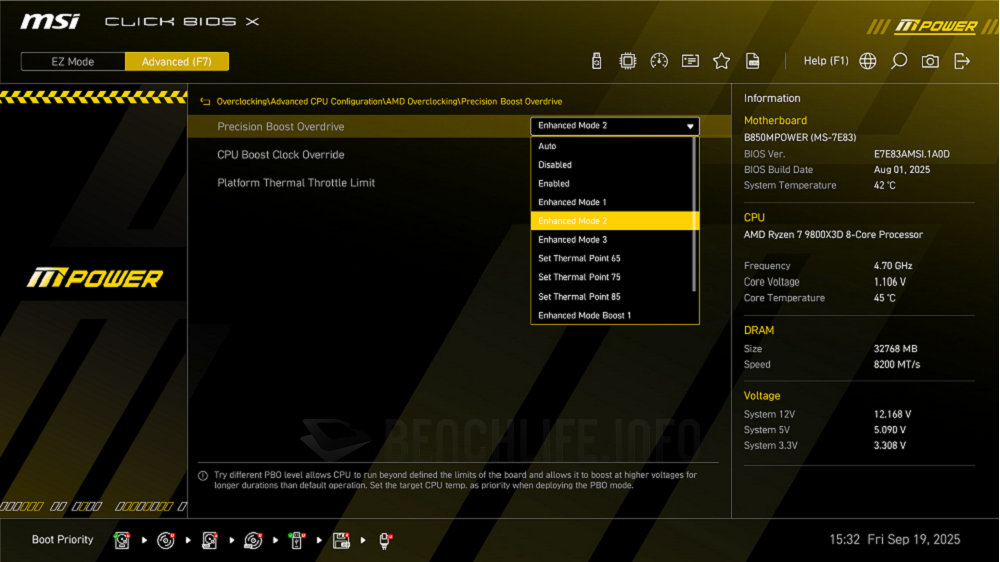Screen dimensions: 1000x562
Task: Select the first hard disk boot device
Action: [122, 540]
